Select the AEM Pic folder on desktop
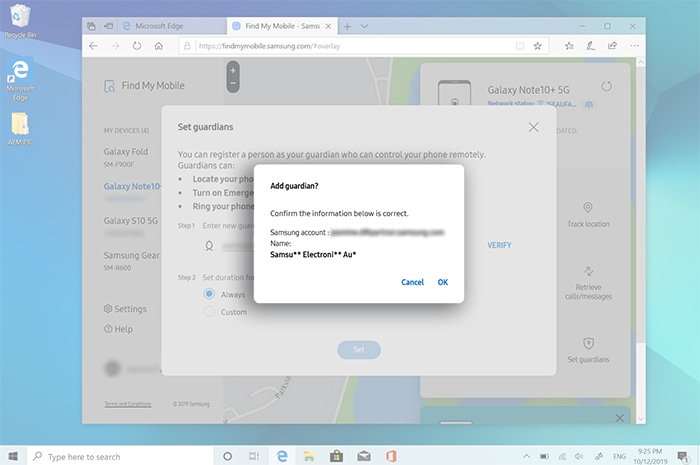 tap(20, 129)
